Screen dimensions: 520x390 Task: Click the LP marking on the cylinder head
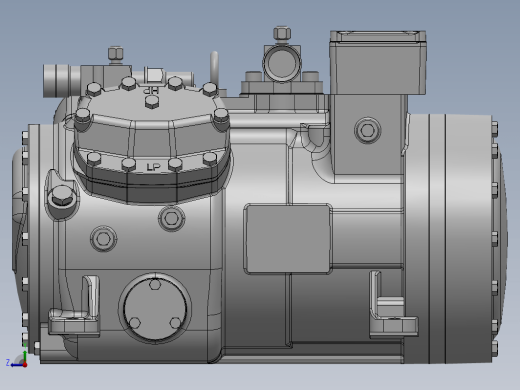click(x=153, y=167)
